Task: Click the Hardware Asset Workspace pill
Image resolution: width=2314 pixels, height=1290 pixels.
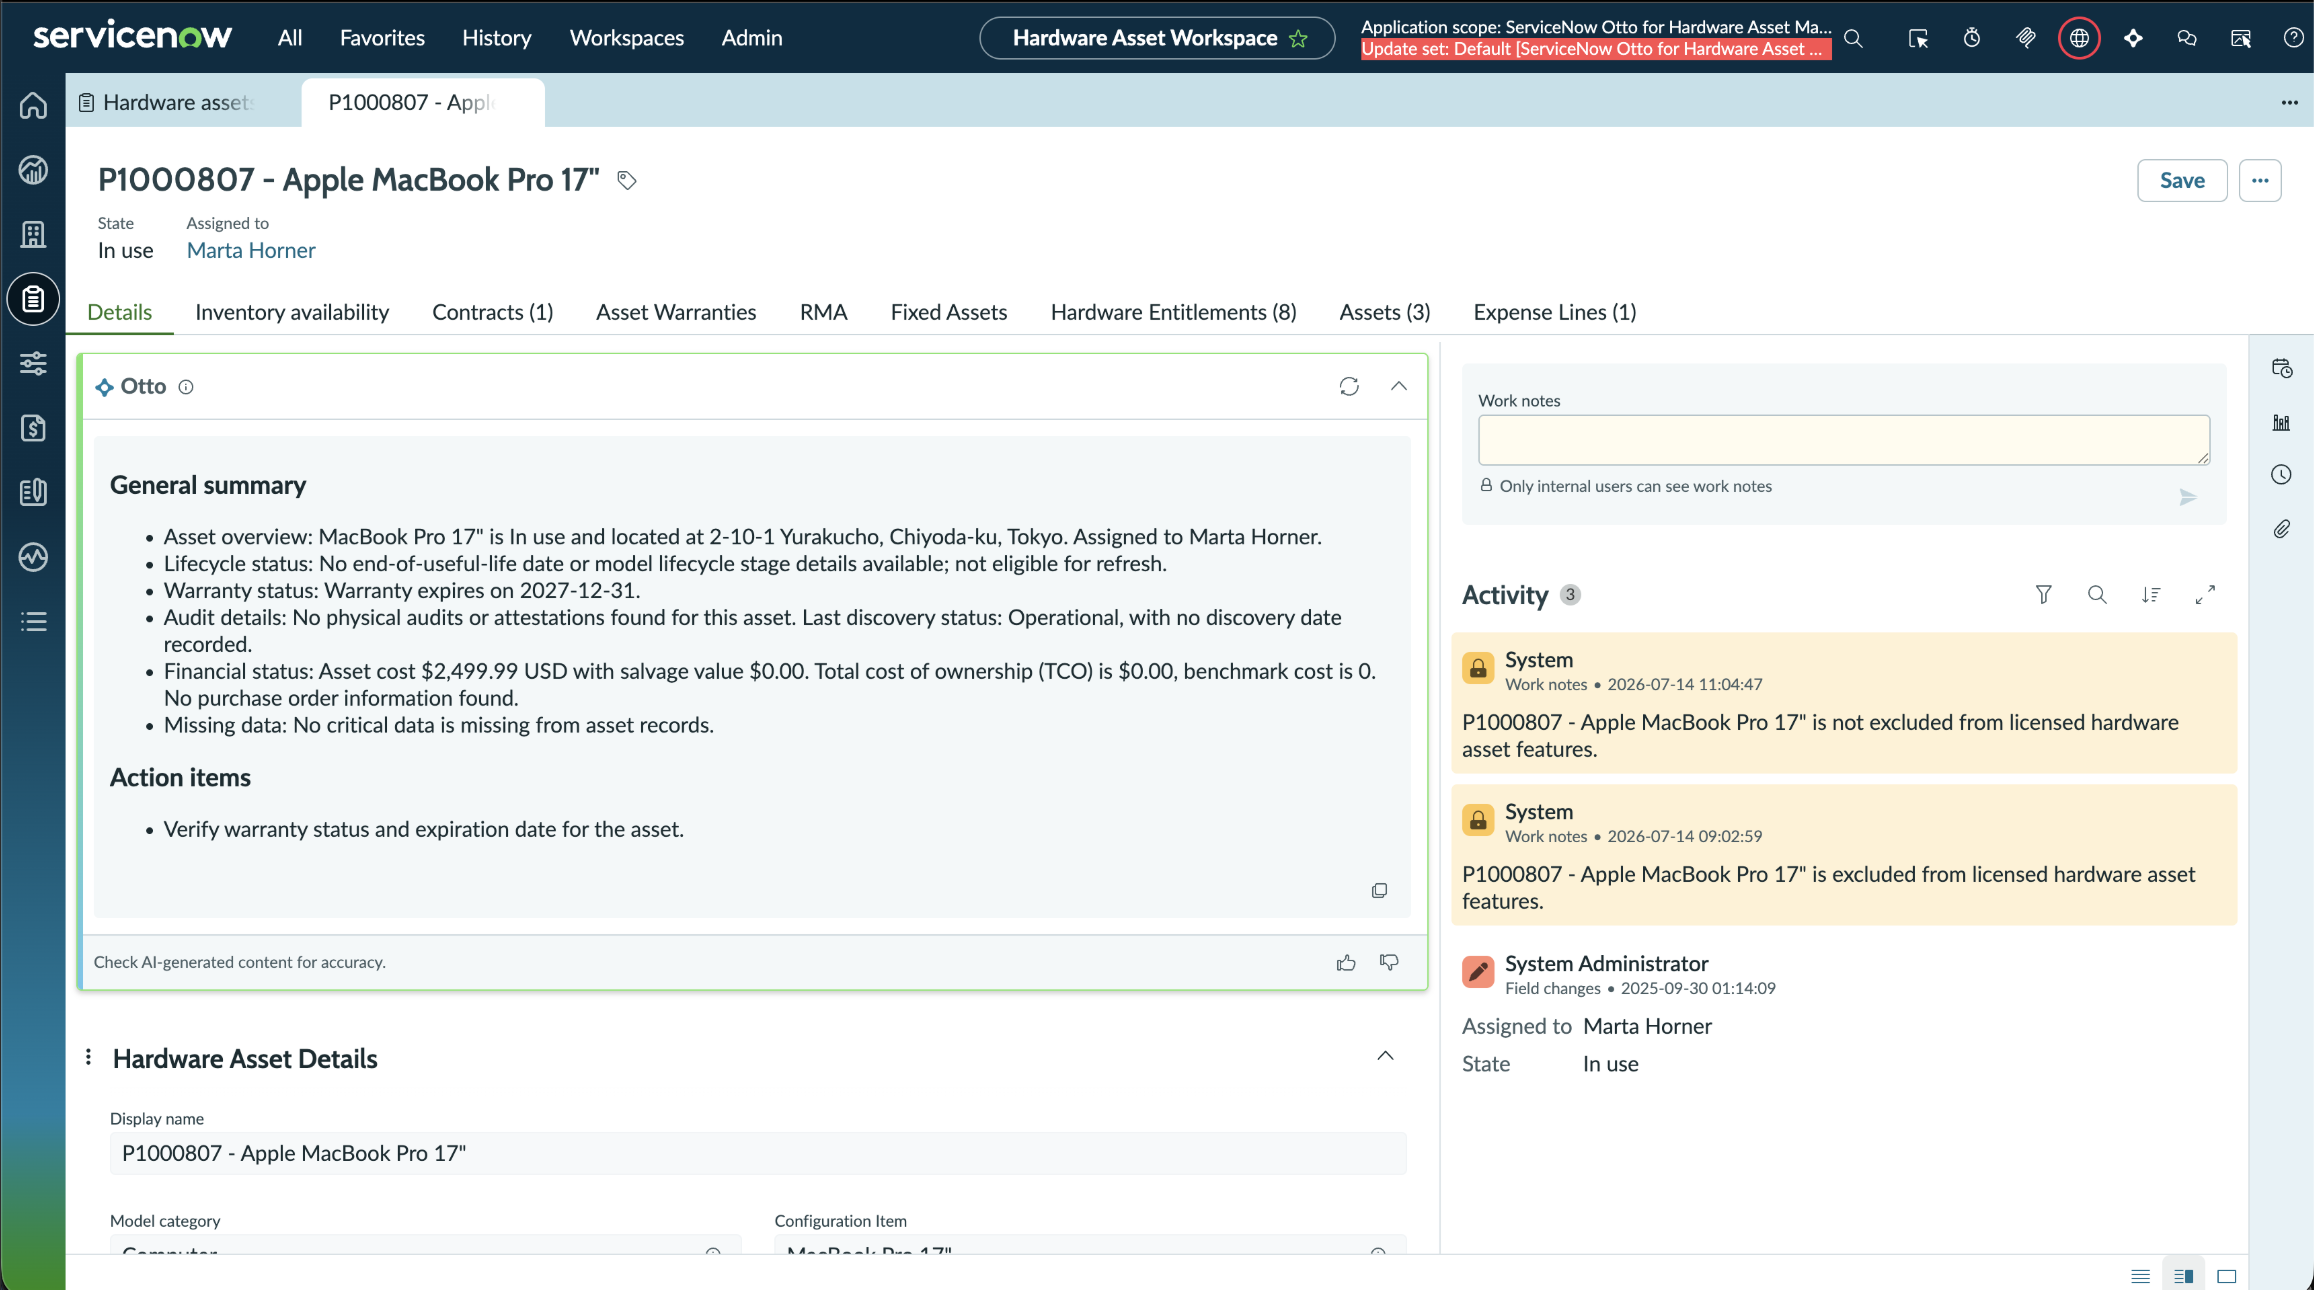Action: pyautogui.click(x=1157, y=38)
